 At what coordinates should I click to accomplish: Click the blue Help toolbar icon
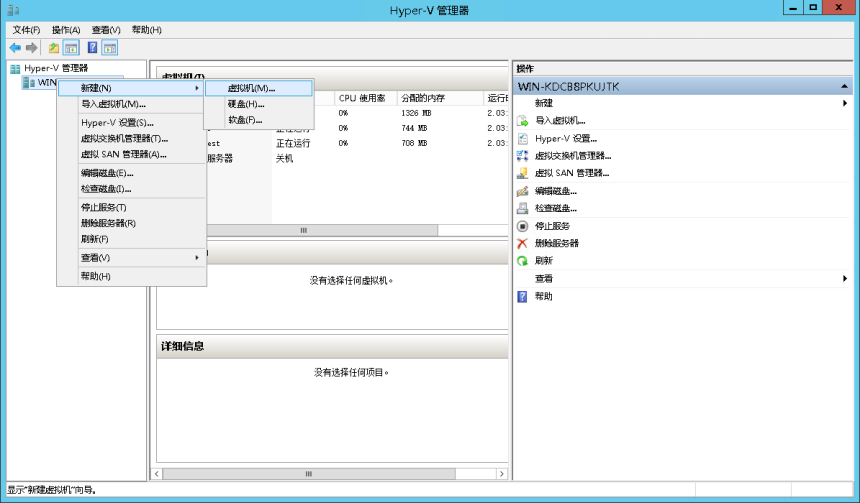[93, 48]
